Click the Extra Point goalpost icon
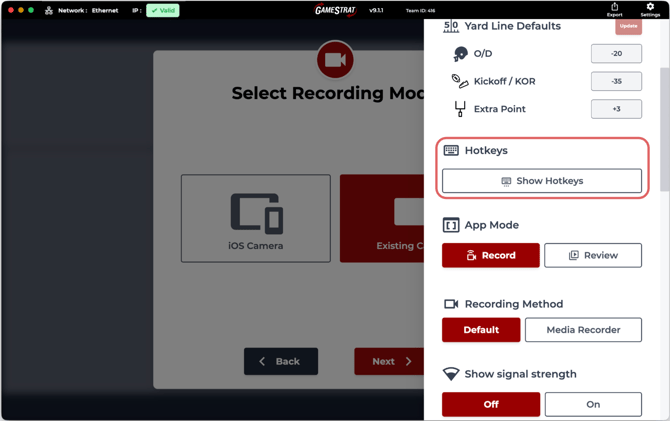 point(460,109)
